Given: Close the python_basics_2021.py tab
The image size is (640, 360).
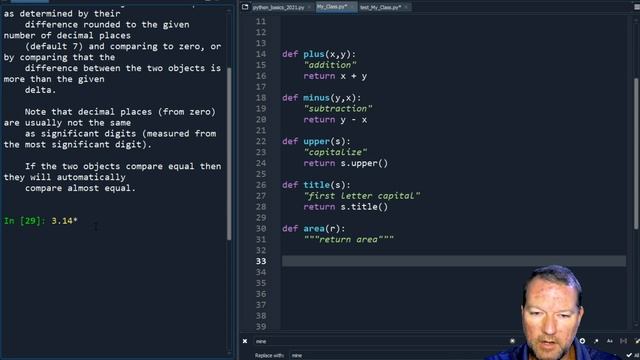Looking at the screenshot, I should click(309, 7).
